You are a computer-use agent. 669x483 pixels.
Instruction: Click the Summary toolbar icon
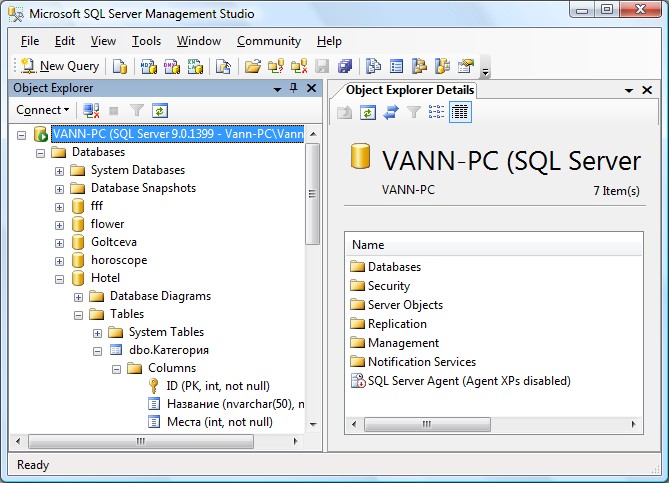pyautogui.click(x=396, y=66)
